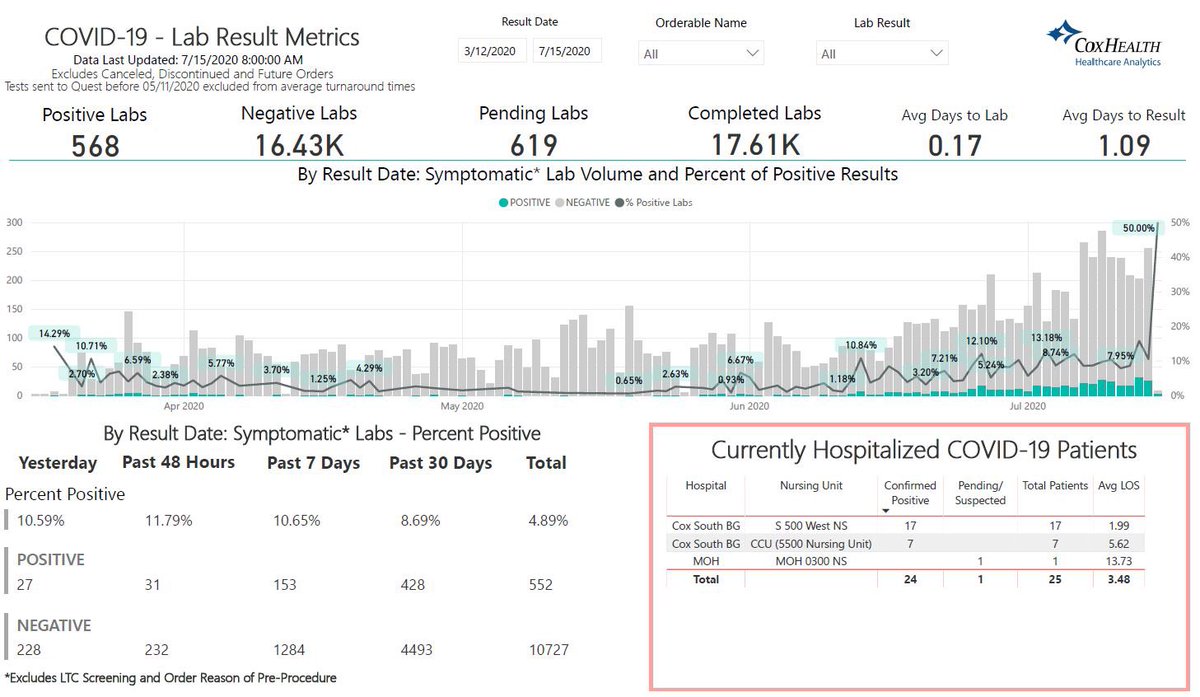Click the Jul 2020 axis label
The height and width of the screenshot is (697, 1200).
coord(1027,407)
